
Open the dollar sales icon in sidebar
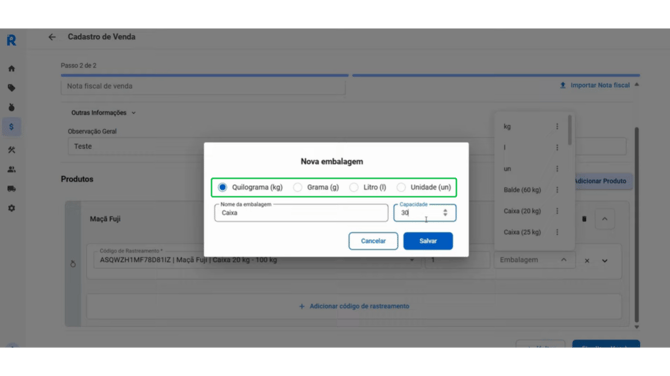tap(12, 127)
